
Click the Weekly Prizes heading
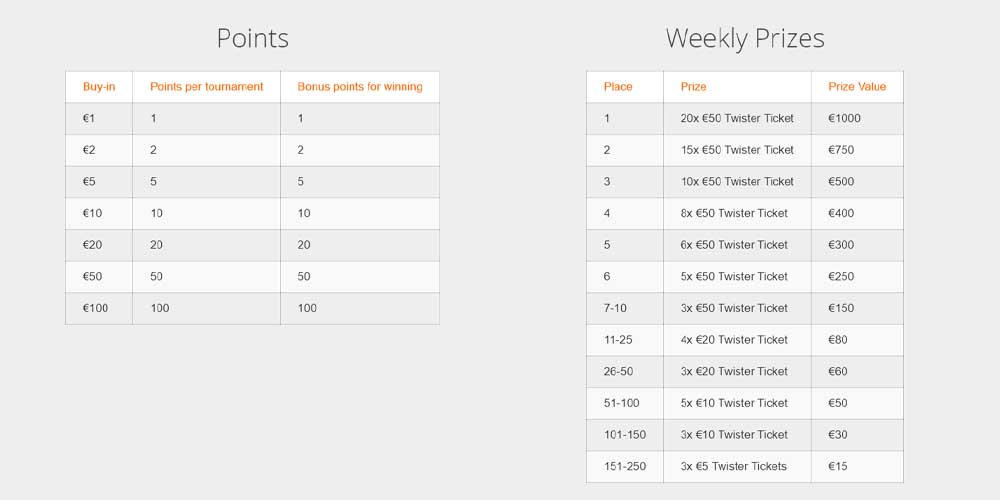745,39
